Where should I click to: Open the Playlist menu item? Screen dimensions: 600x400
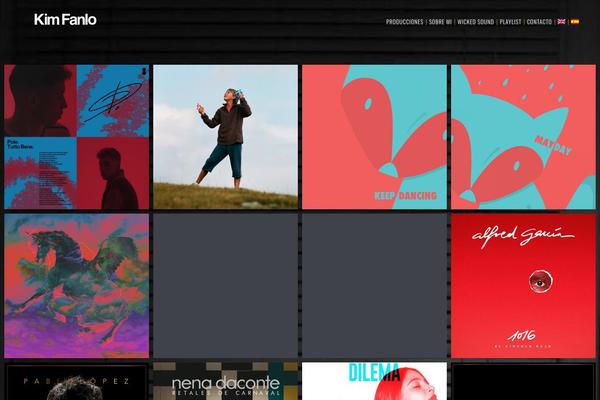[x=510, y=22]
